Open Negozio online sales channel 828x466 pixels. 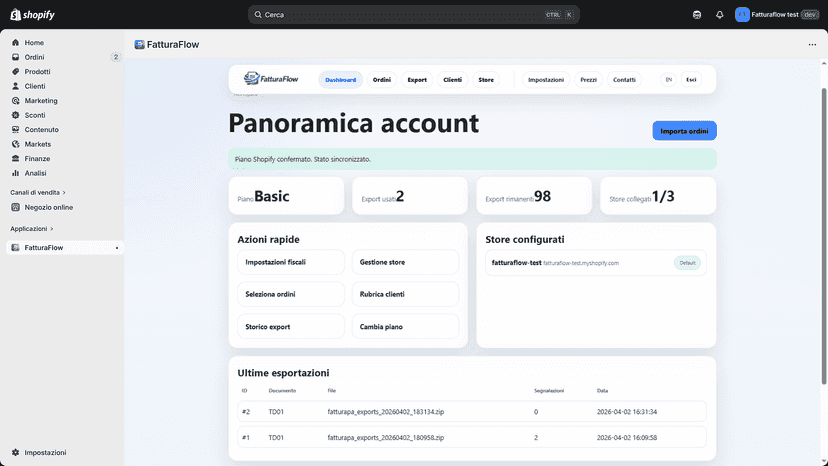point(49,207)
